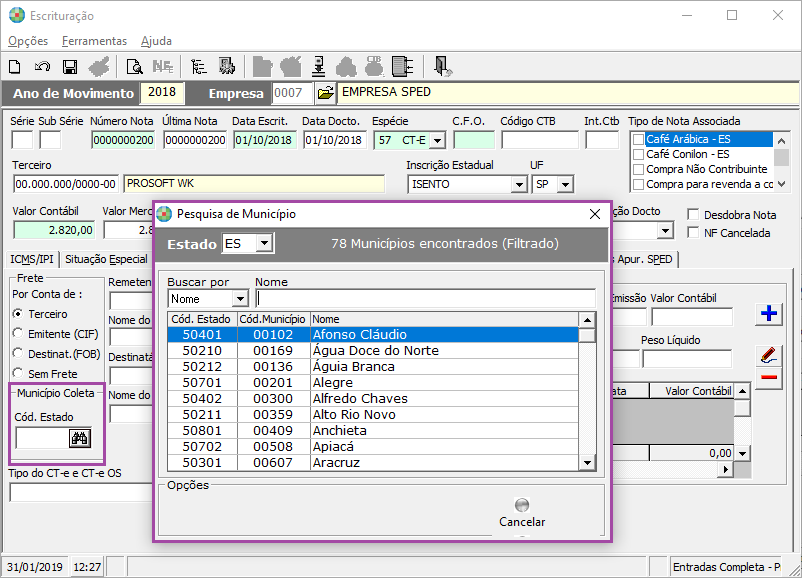This screenshot has width=802, height=578.
Task: Click the grayed folder toolbar icon
Action: (262, 67)
